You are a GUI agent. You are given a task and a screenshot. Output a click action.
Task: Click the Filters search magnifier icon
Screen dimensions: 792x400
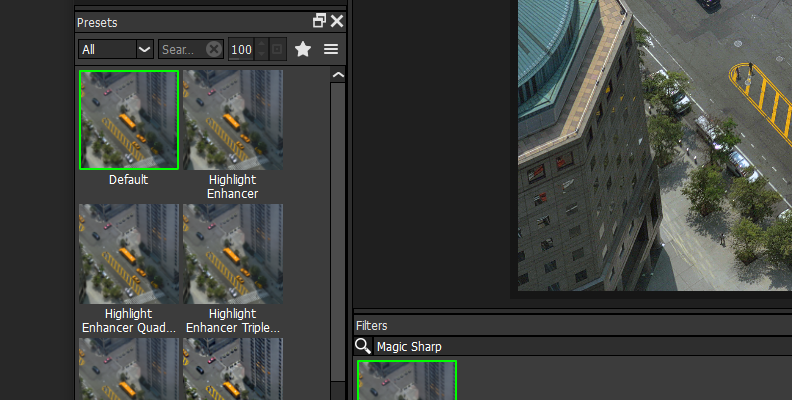363,346
